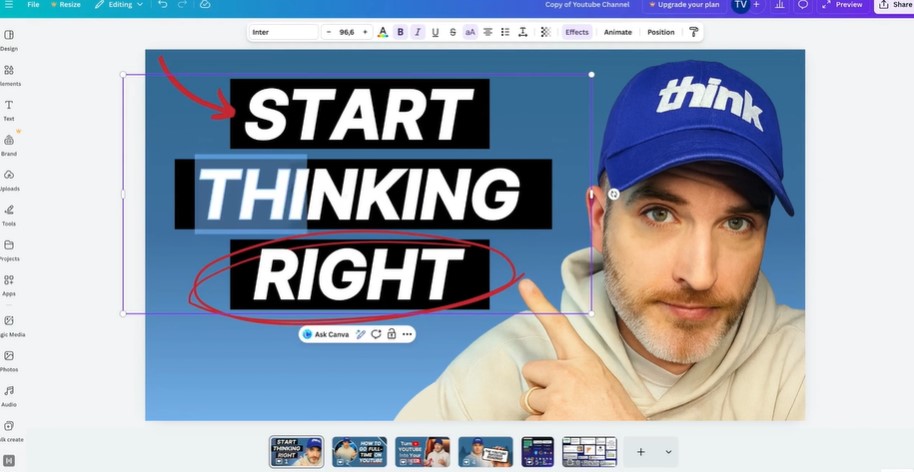Toggle underline on selected text

pos(435,32)
